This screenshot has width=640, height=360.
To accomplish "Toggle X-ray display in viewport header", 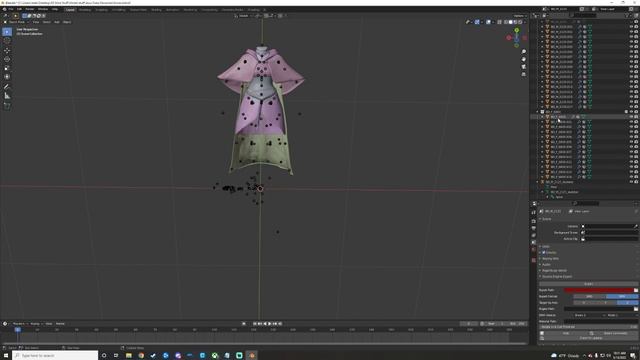I will (500, 22).
